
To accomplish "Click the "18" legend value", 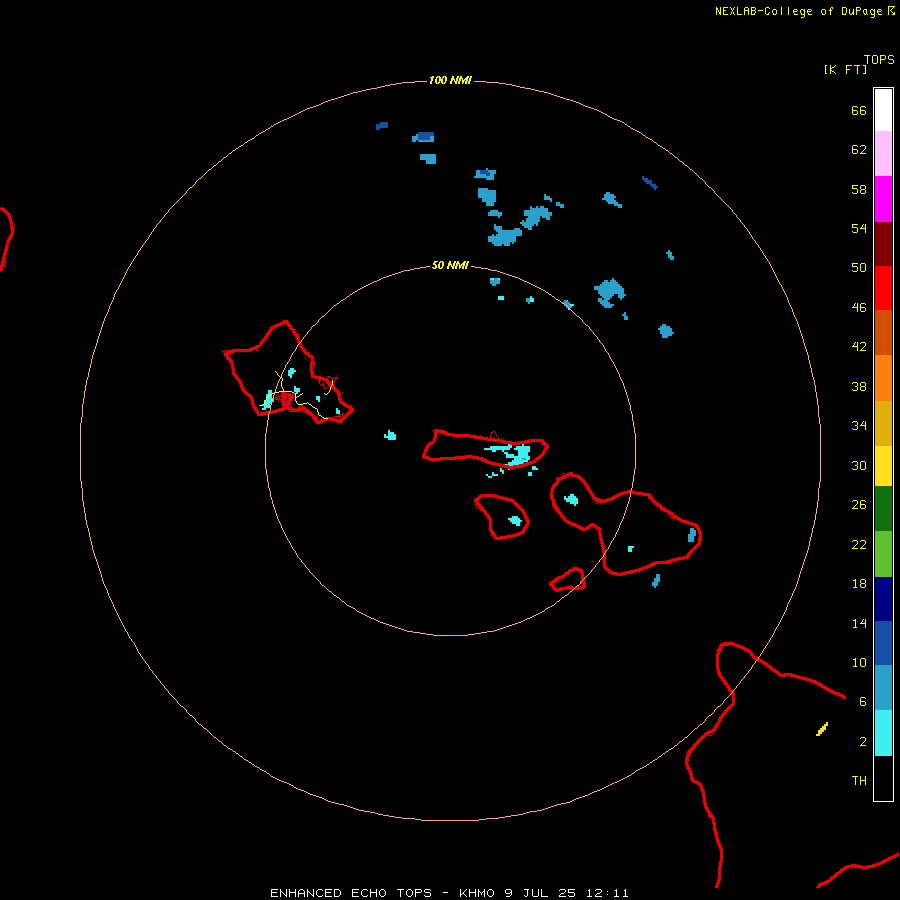I will 859,584.
